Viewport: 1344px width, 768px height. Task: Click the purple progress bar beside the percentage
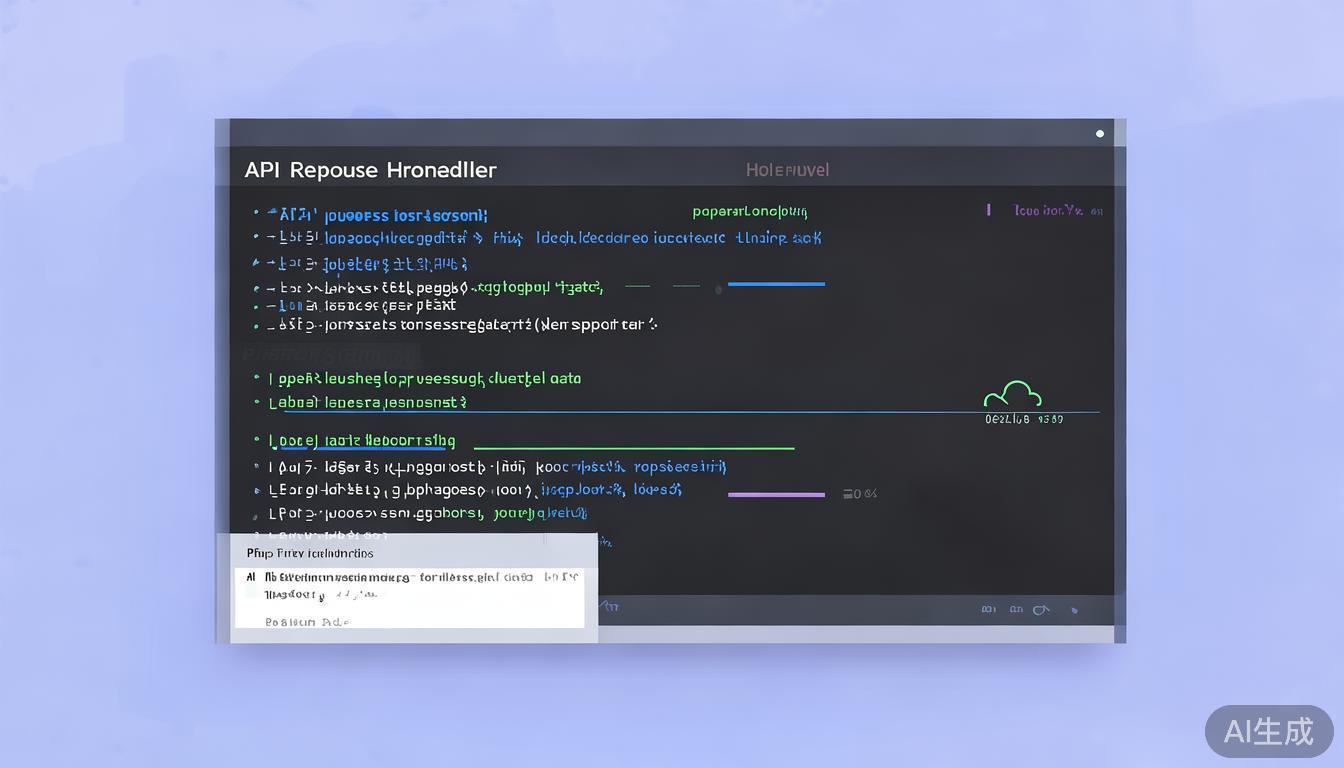click(x=776, y=494)
